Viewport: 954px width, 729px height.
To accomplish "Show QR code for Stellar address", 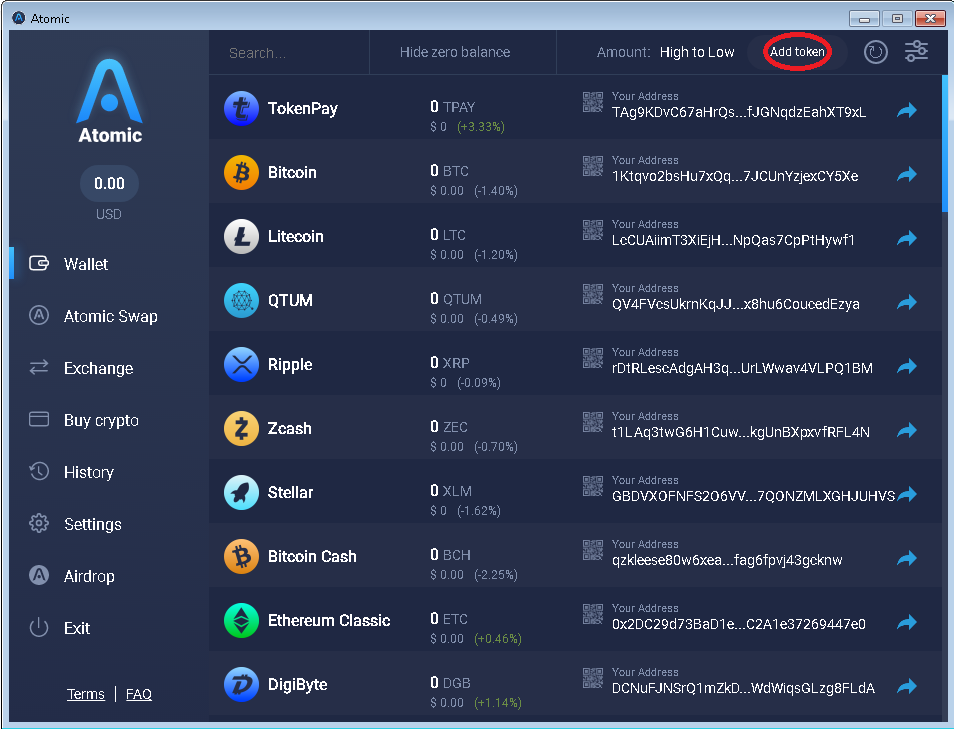I will coord(593,486).
